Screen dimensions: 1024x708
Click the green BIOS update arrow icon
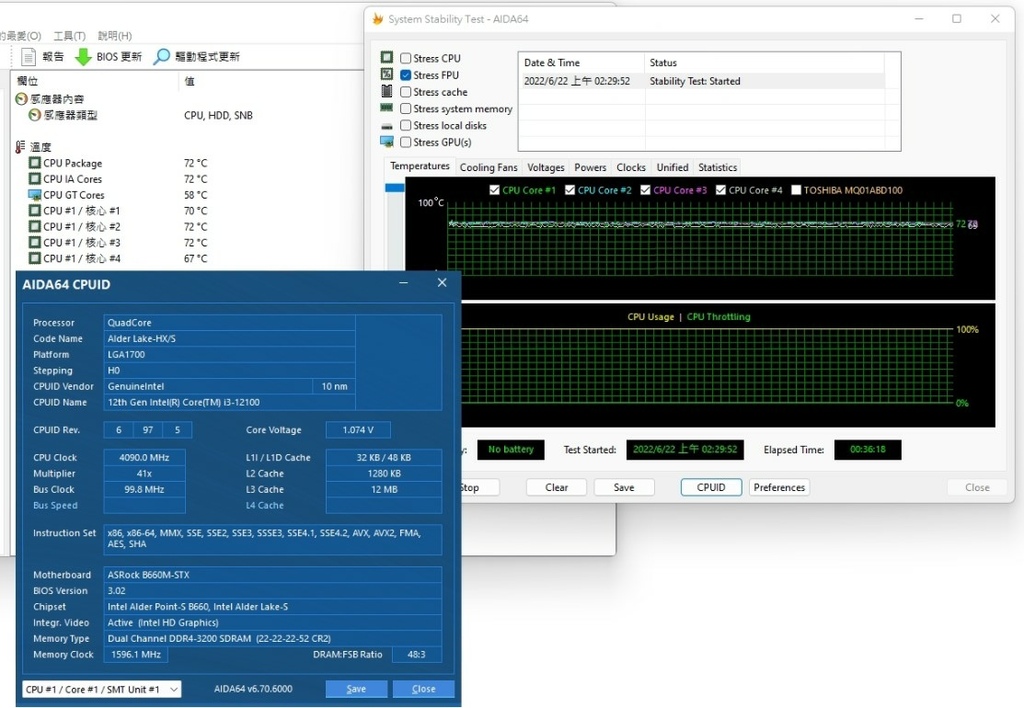point(83,57)
